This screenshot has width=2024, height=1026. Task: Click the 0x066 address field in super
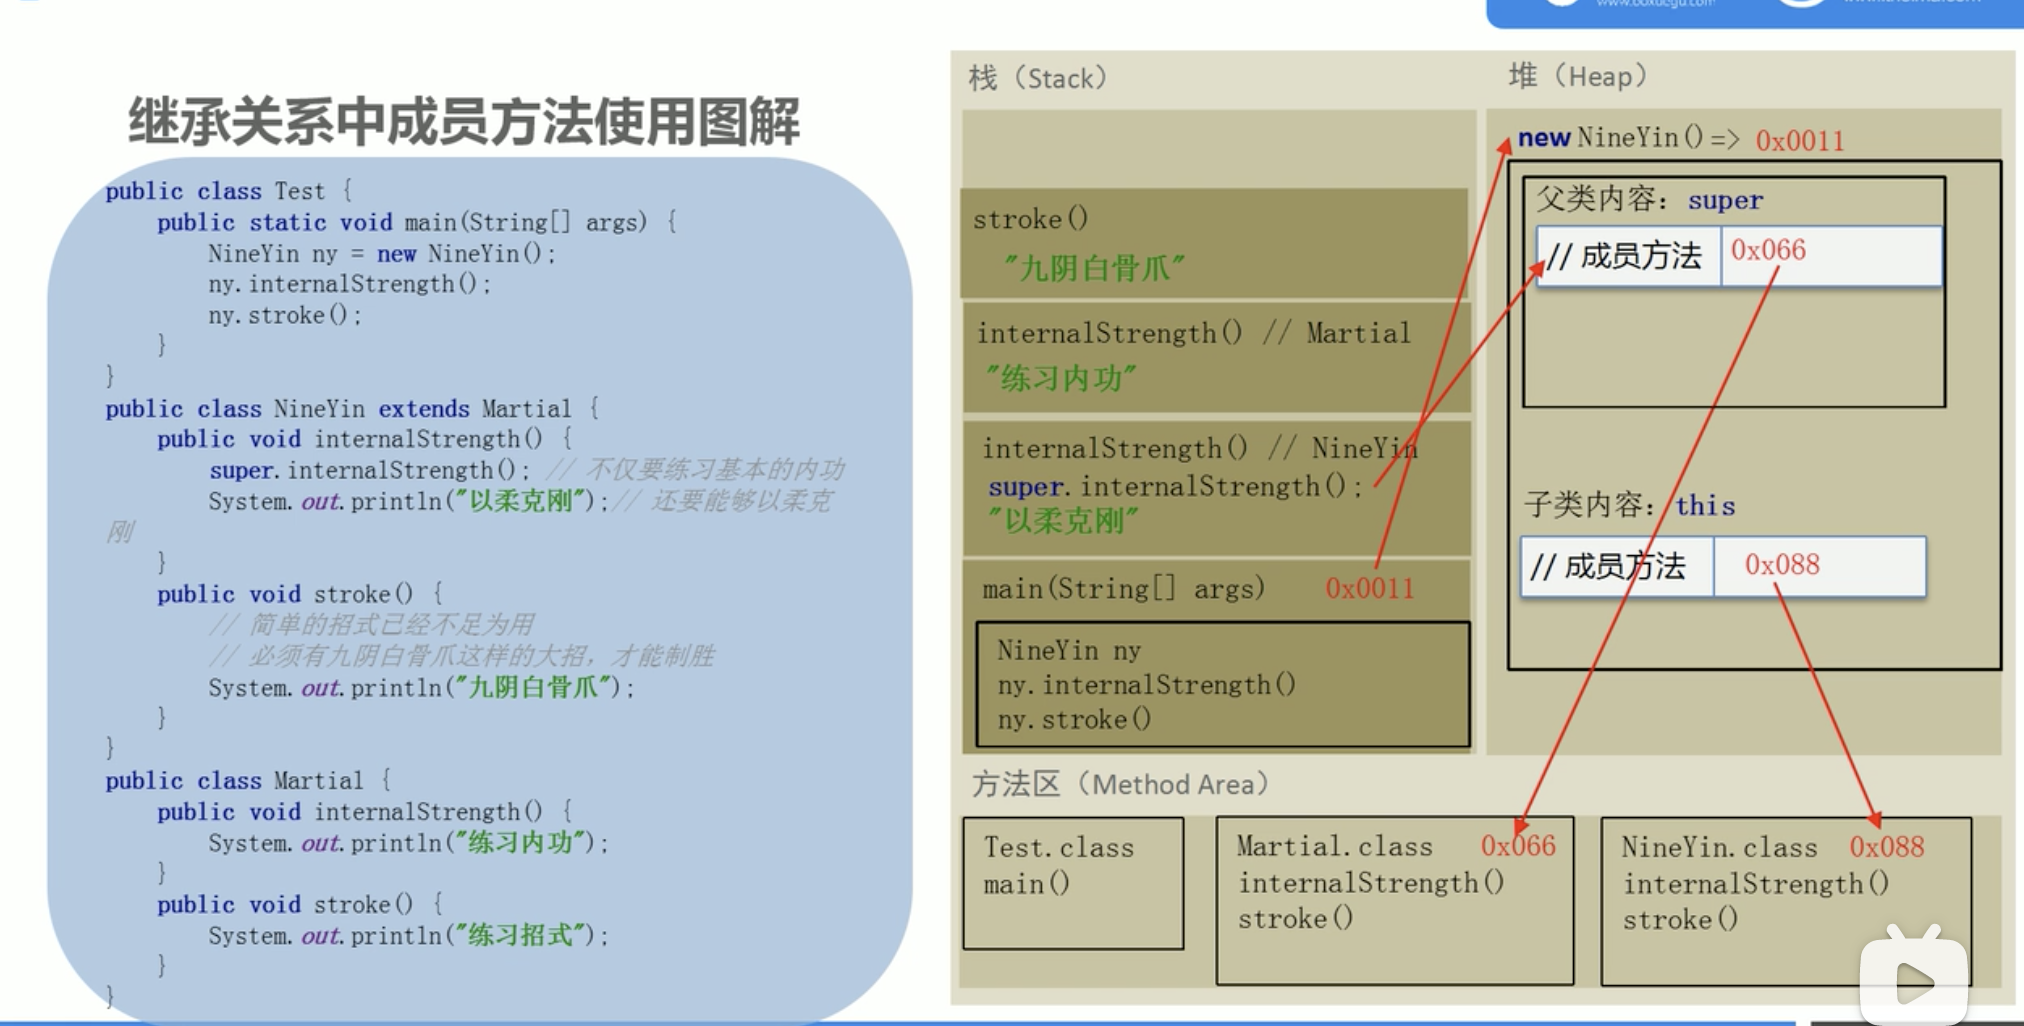pos(1831,255)
